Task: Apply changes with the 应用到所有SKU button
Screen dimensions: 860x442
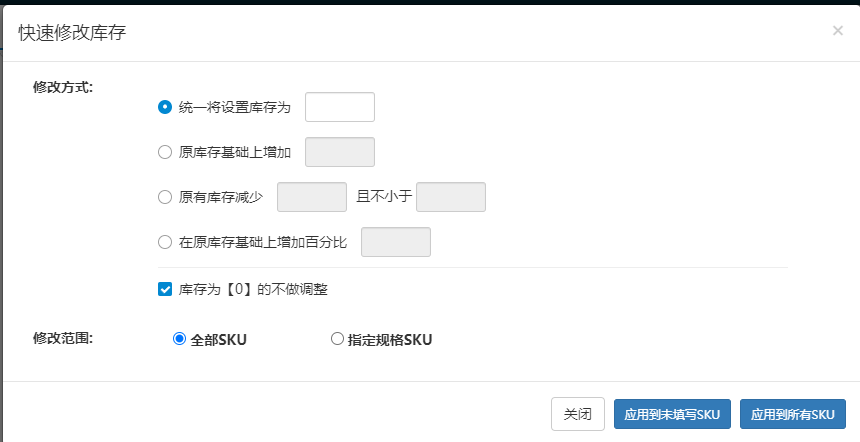Action: click(x=792, y=414)
